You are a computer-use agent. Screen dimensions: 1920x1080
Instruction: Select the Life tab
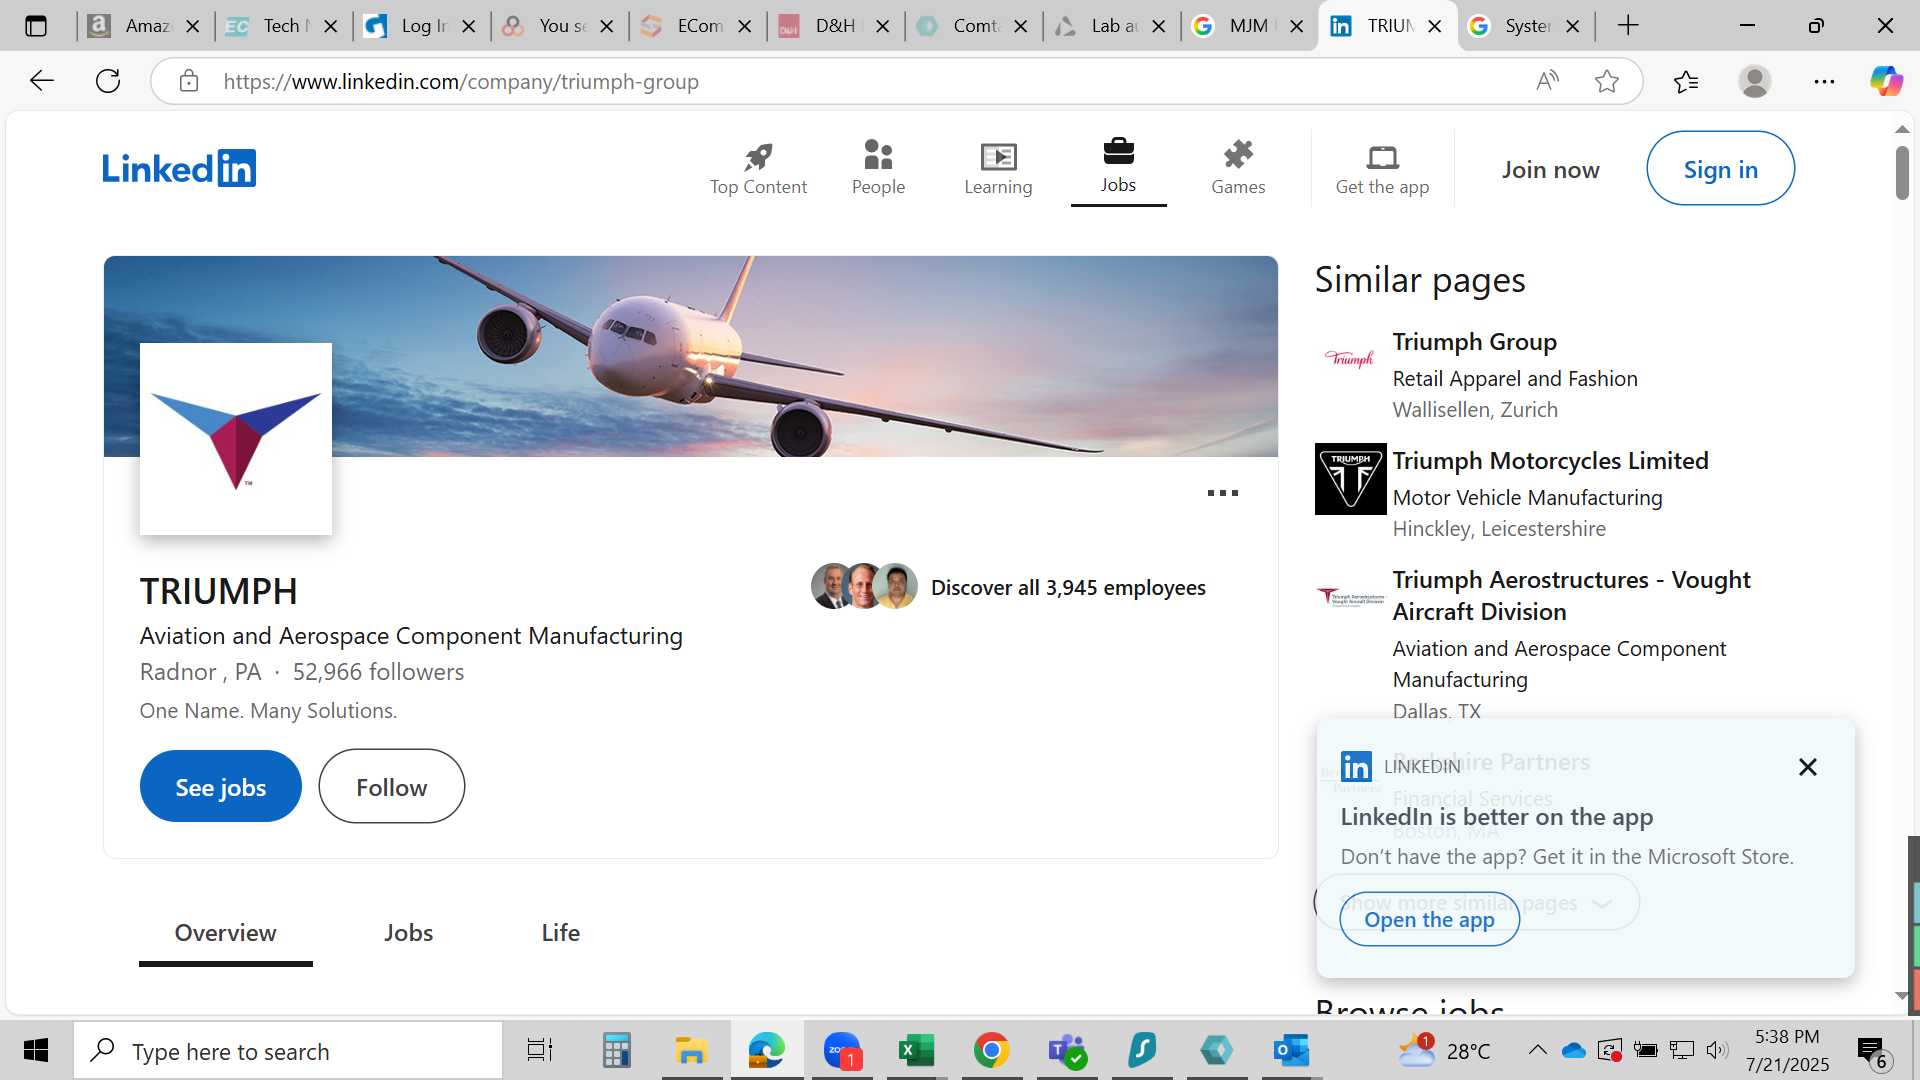560,933
